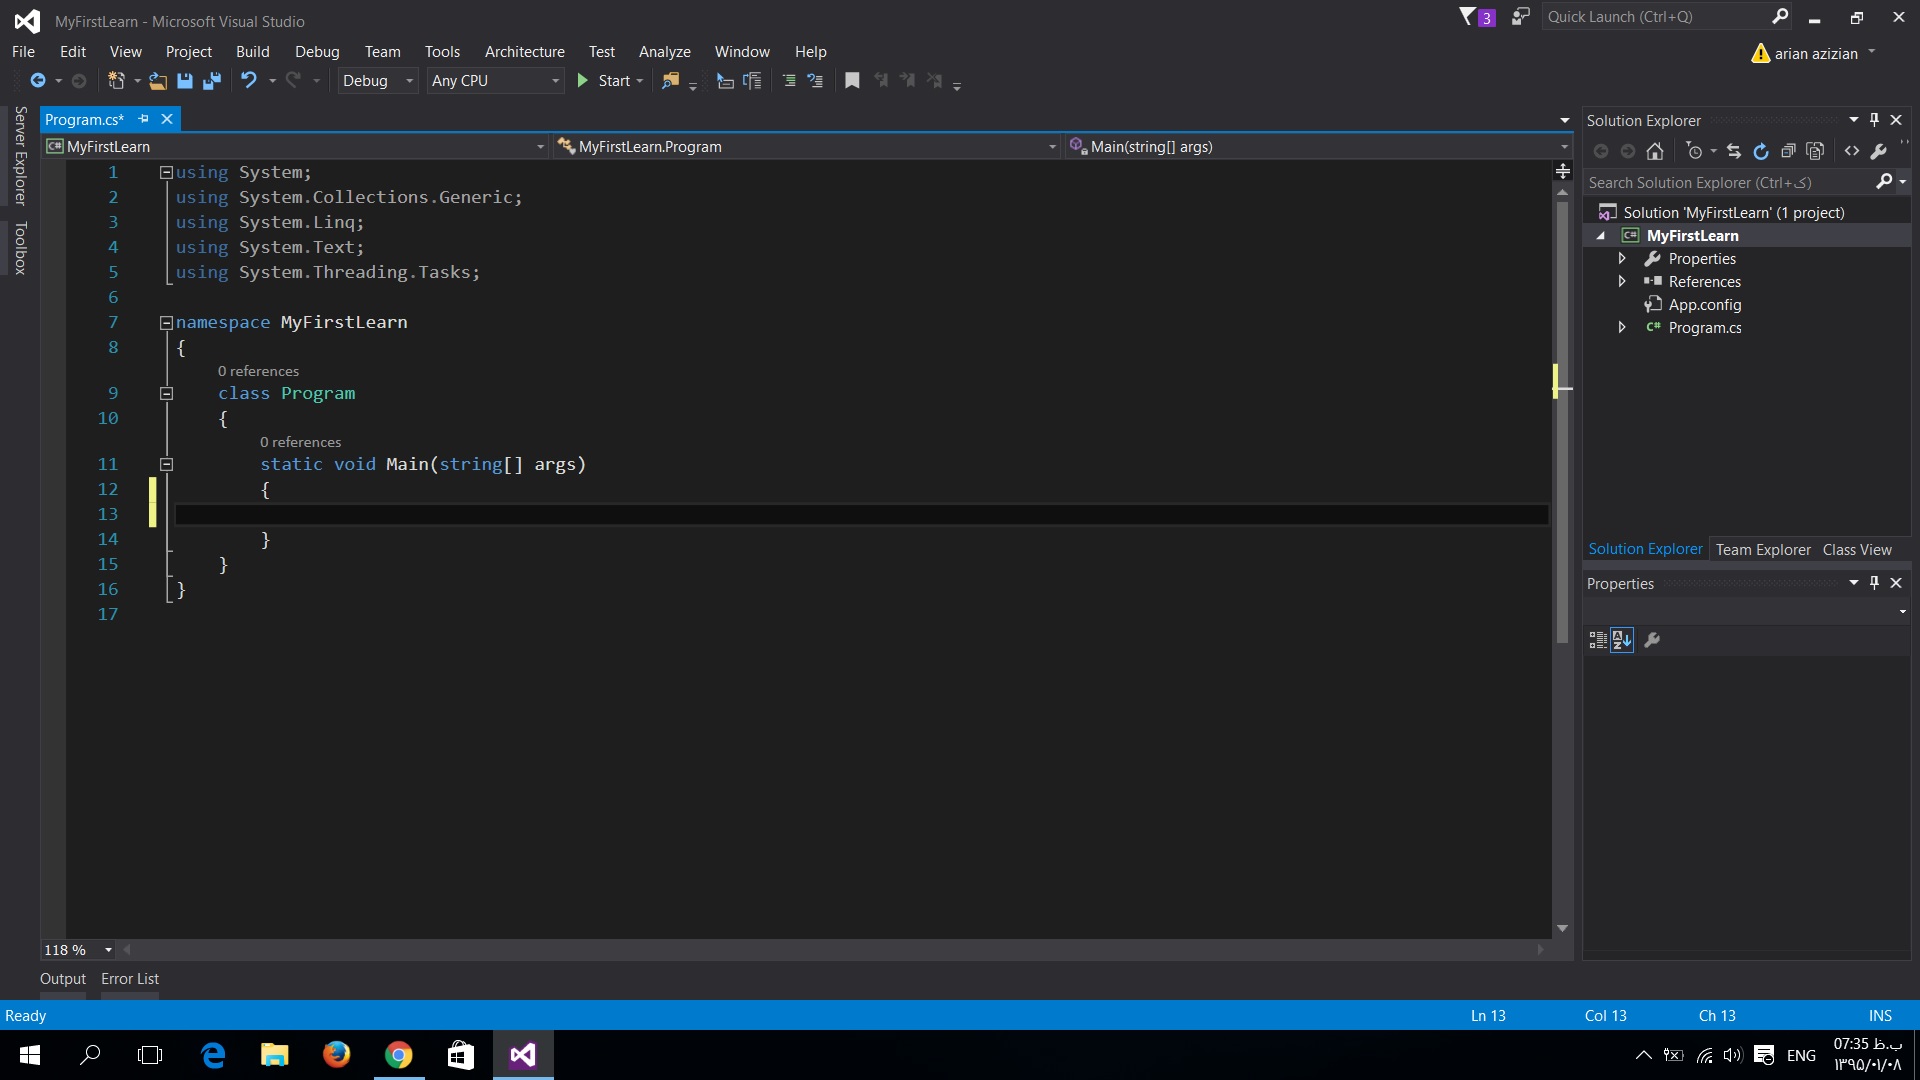
Task: Open the Any CPU platform dropdown
Action: (495, 81)
